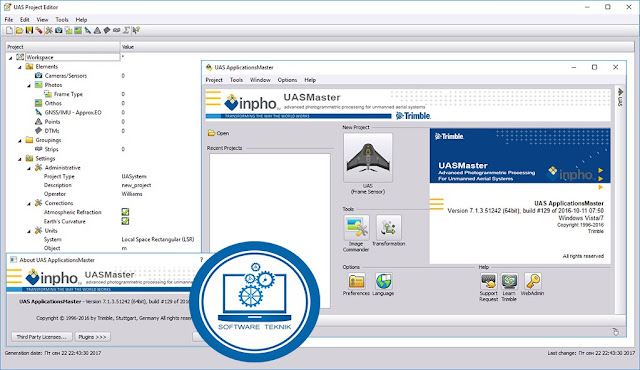Click the help pointer toolbar icon
640x370 pixels.
136,30
